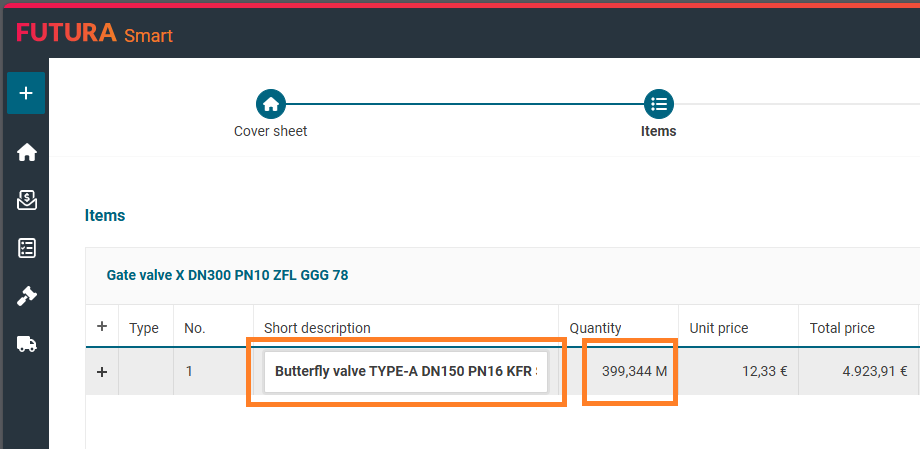Expand all rows via the header plus icon

click(101, 327)
